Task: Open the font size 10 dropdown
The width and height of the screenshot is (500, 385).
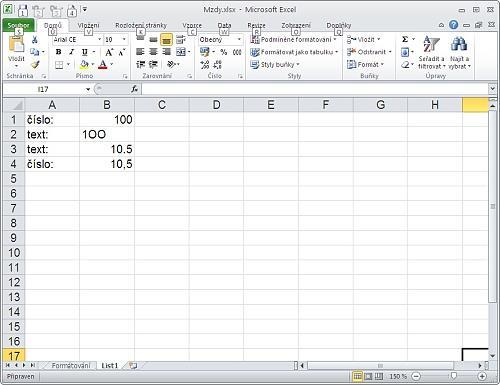Action: (124, 40)
